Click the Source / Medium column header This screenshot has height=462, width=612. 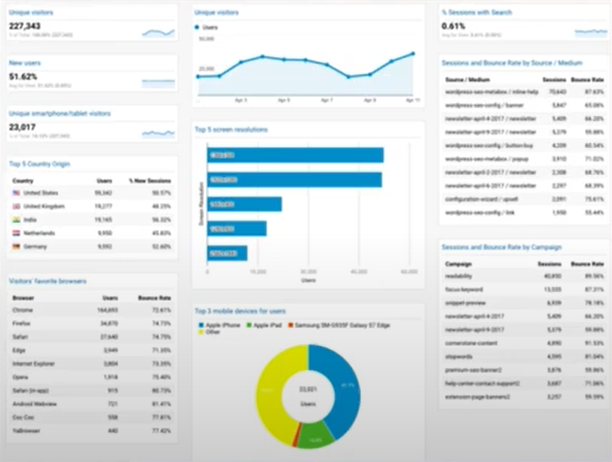[468, 80]
